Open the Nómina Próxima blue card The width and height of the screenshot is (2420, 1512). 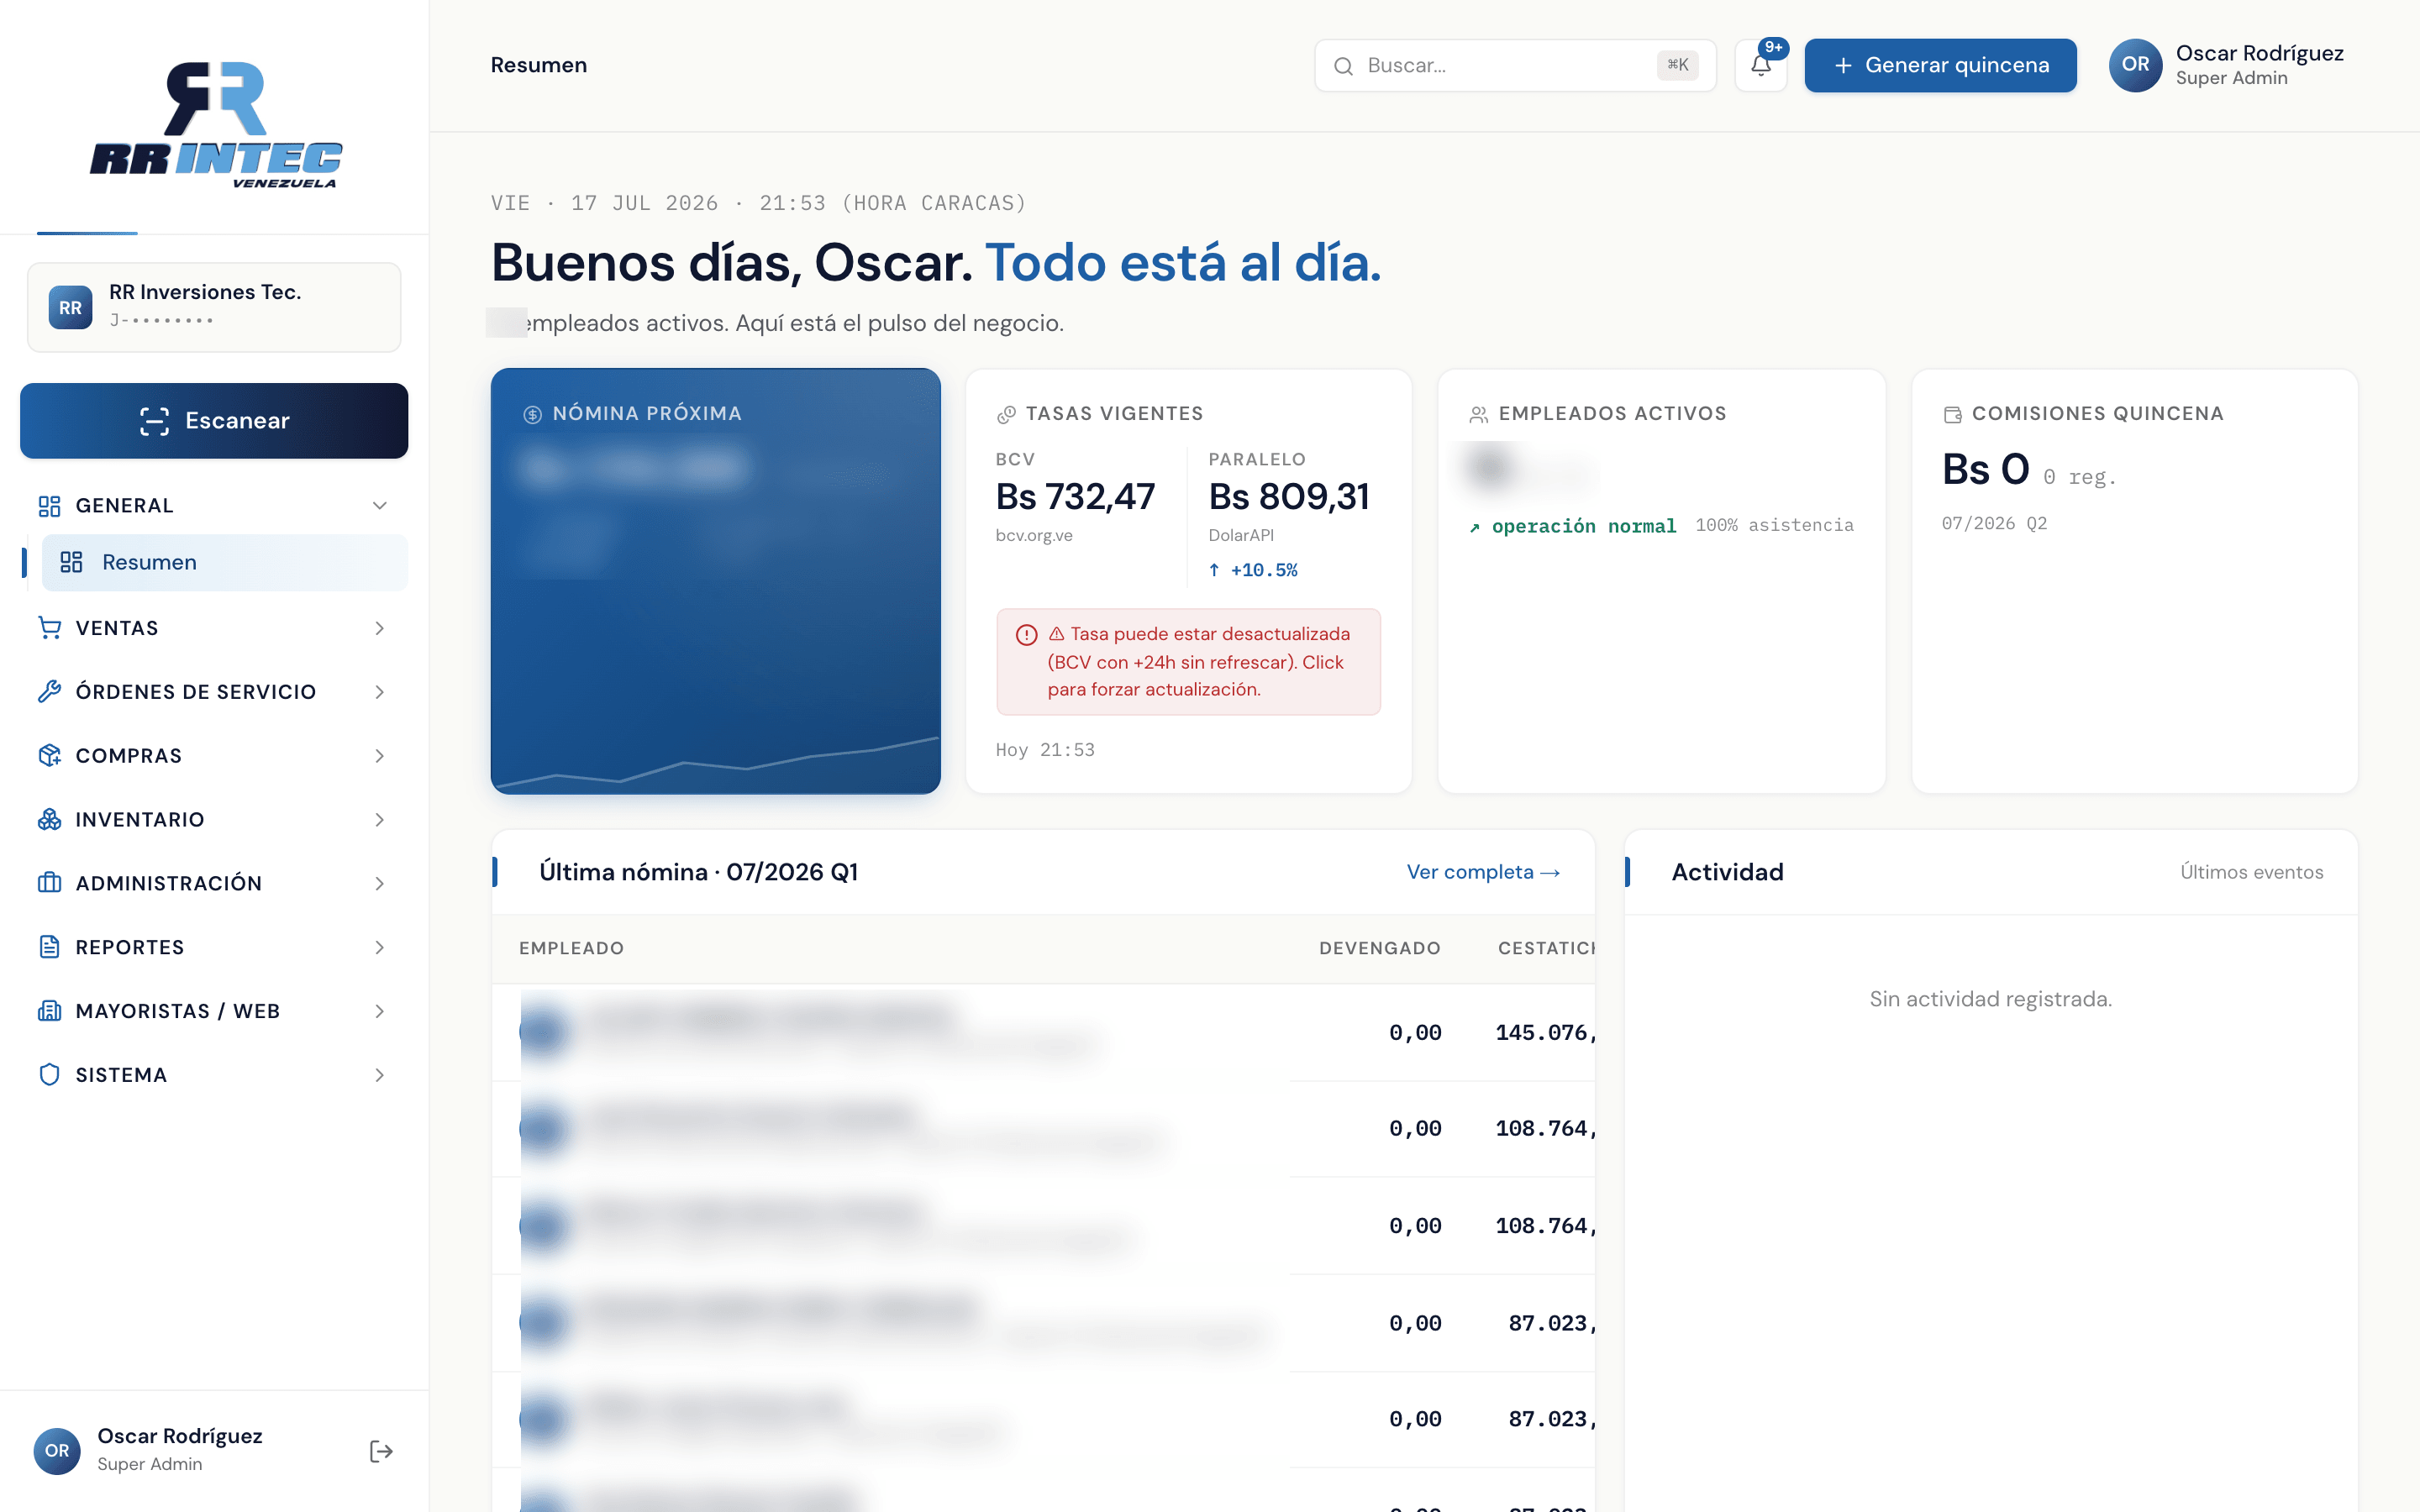(x=715, y=581)
